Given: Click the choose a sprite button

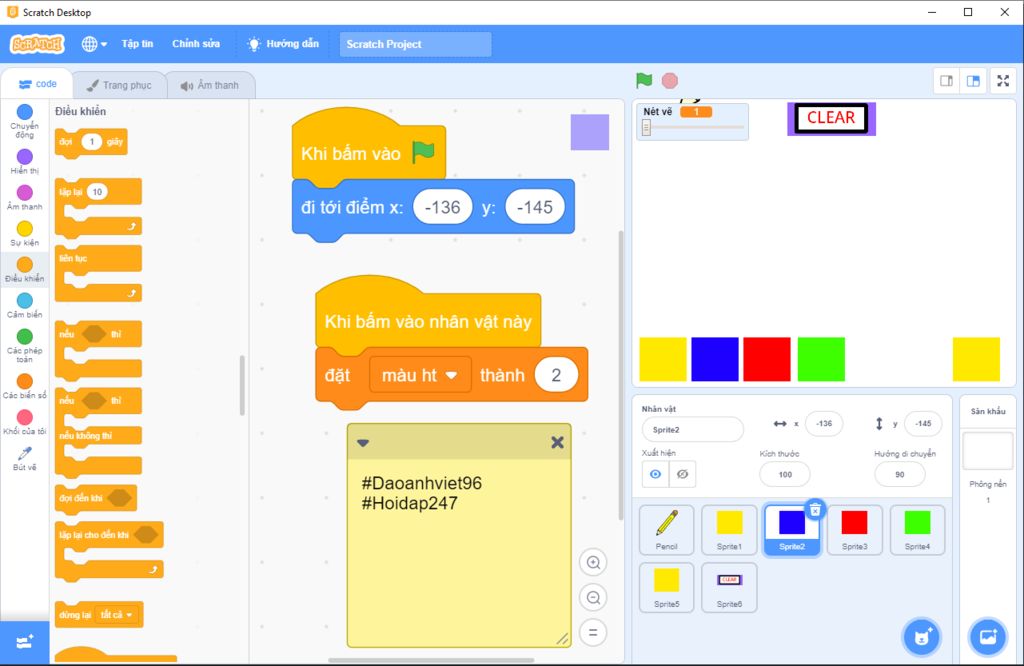Looking at the screenshot, I should click(x=922, y=636).
